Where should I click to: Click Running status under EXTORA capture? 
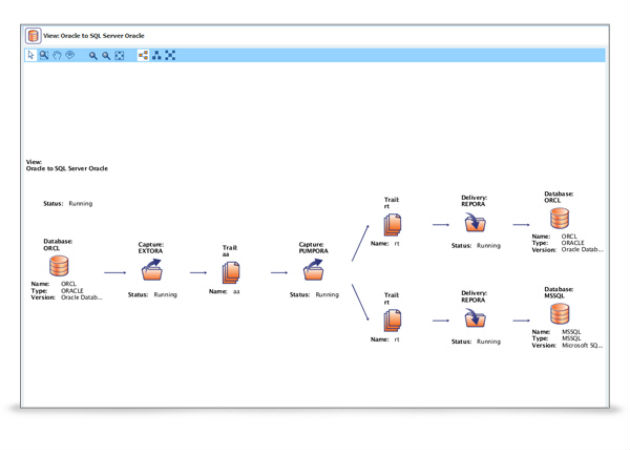click(x=165, y=295)
